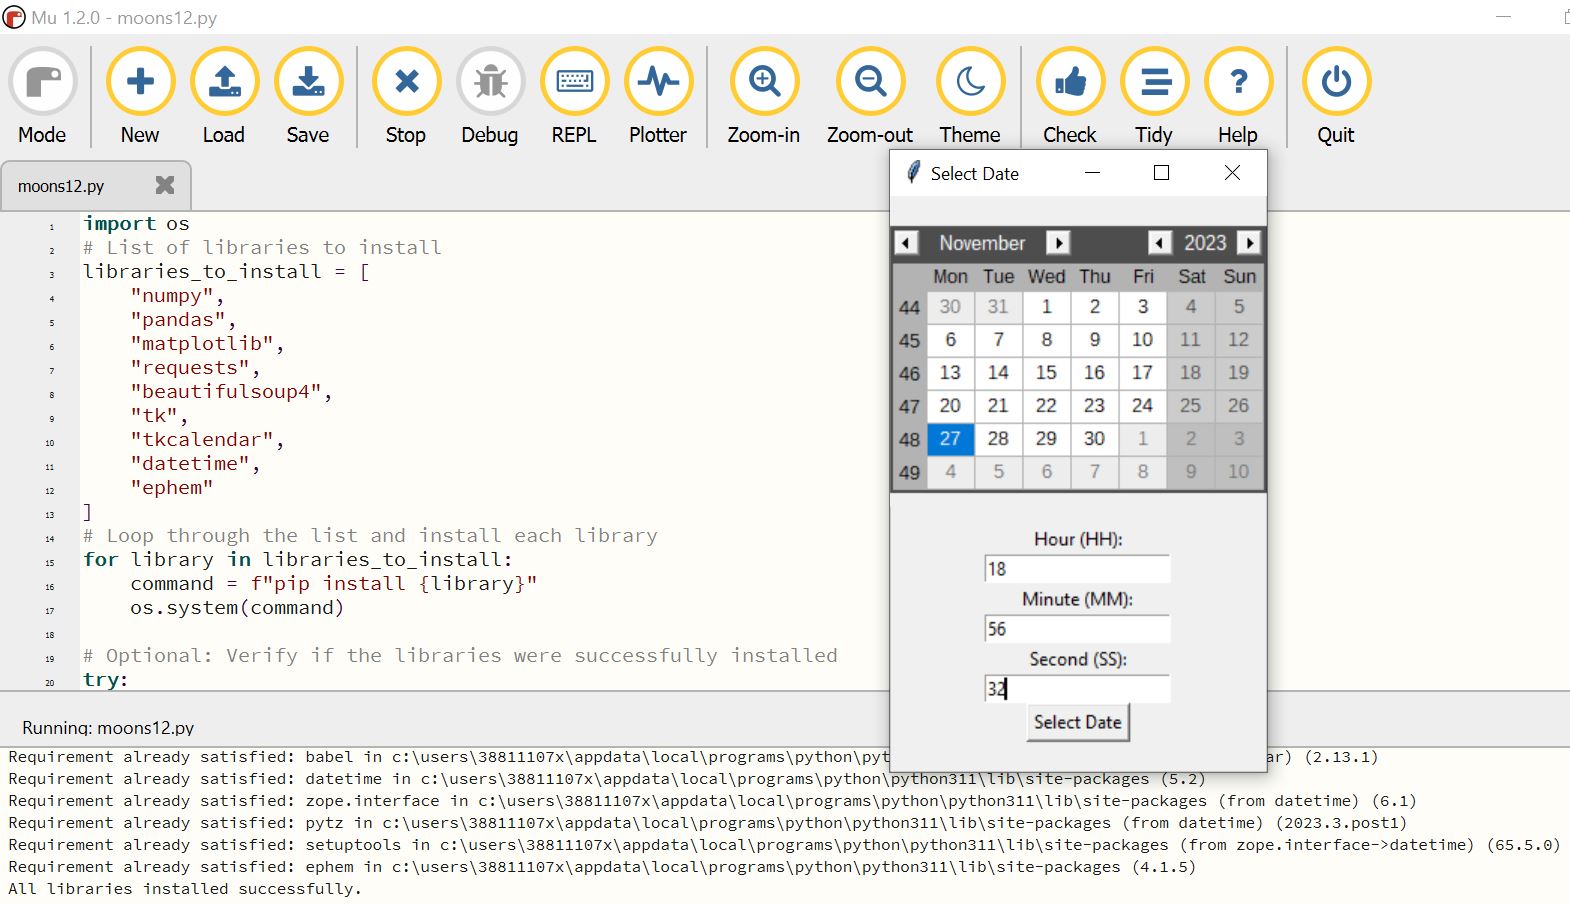Screen dimensions: 1570x905
Task: Zoom in on the editor text
Action: (764, 82)
